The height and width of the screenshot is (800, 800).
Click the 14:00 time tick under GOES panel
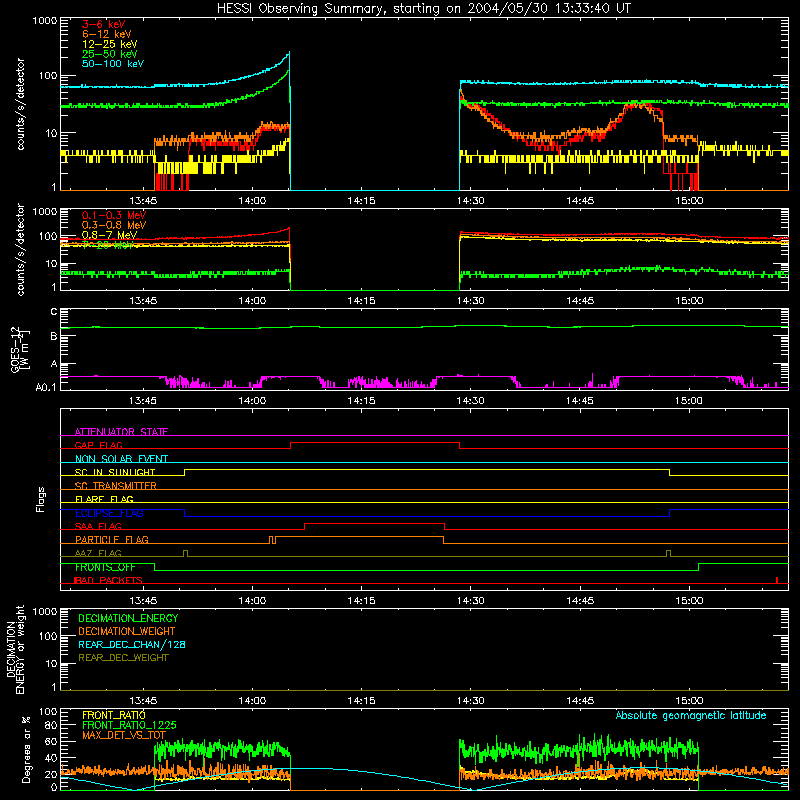[x=252, y=401]
